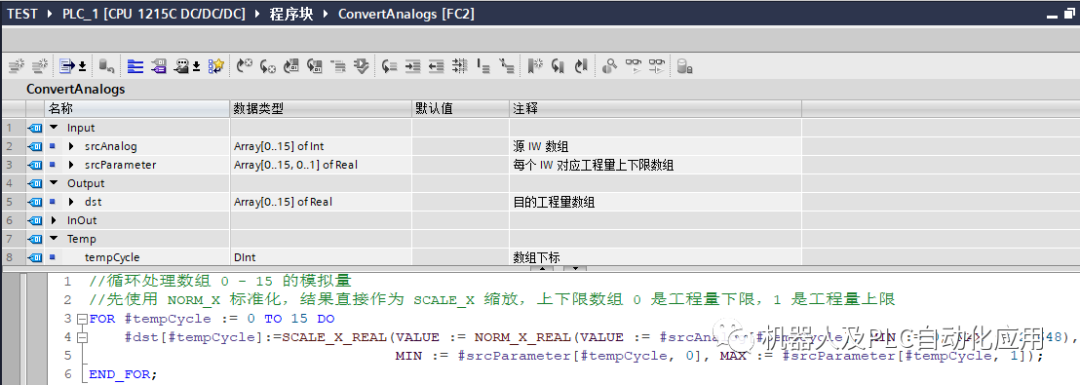
Task: Collapse the Output section
Action: [54, 183]
